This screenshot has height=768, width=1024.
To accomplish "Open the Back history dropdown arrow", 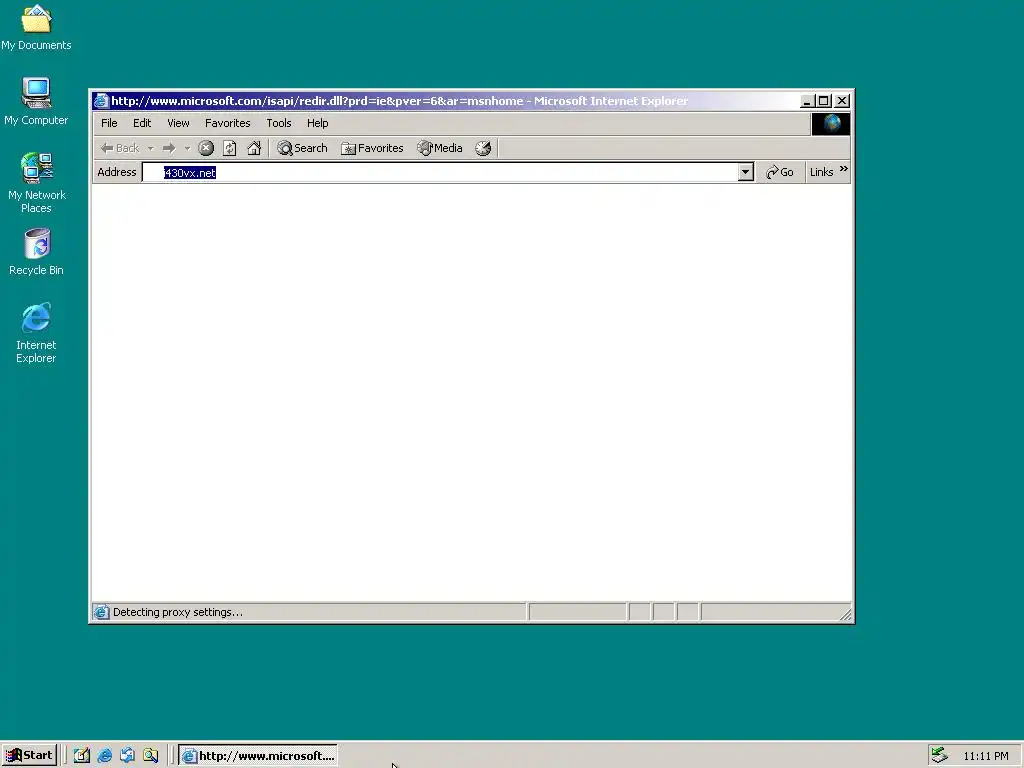I will click(151, 148).
